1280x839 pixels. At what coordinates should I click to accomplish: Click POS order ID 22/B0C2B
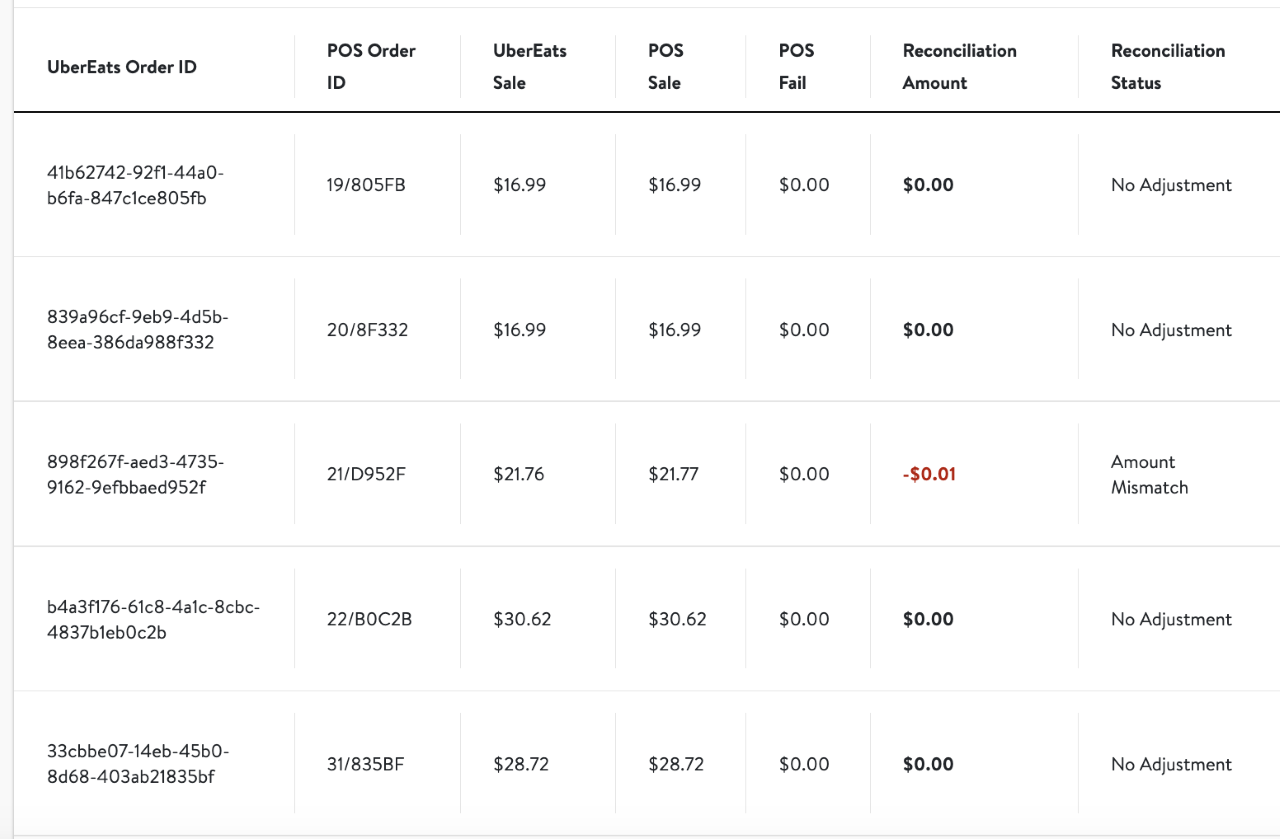click(369, 620)
